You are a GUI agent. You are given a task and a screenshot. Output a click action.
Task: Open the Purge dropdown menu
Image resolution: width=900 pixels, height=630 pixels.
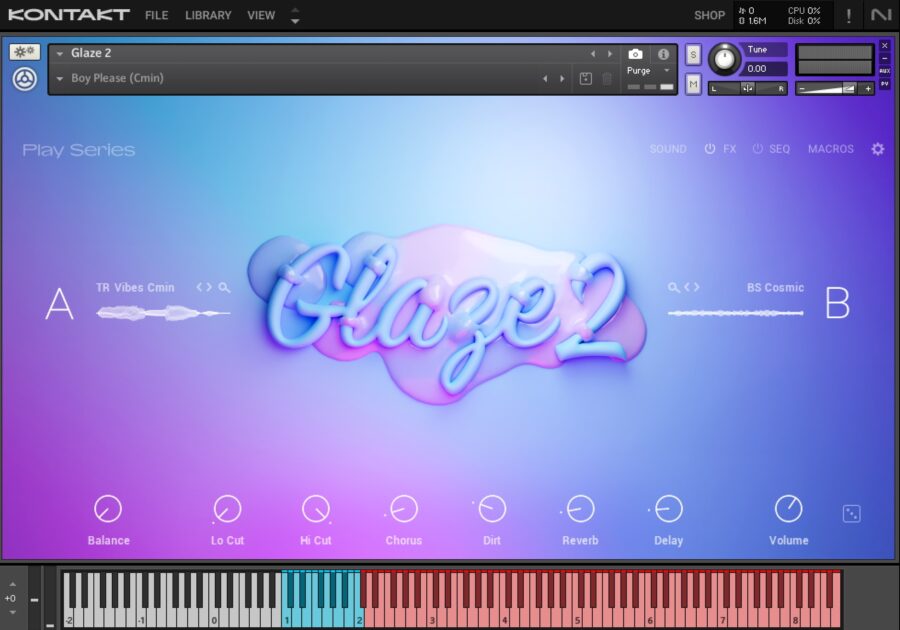point(666,71)
